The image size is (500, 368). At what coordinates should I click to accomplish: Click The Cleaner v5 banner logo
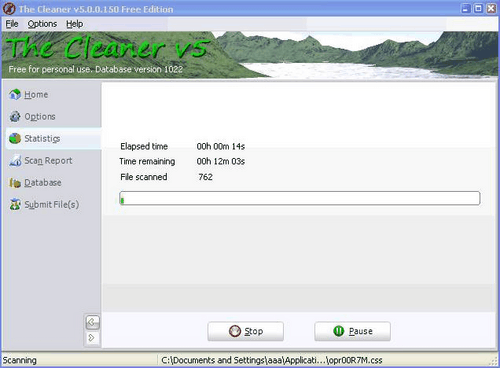click(x=108, y=48)
